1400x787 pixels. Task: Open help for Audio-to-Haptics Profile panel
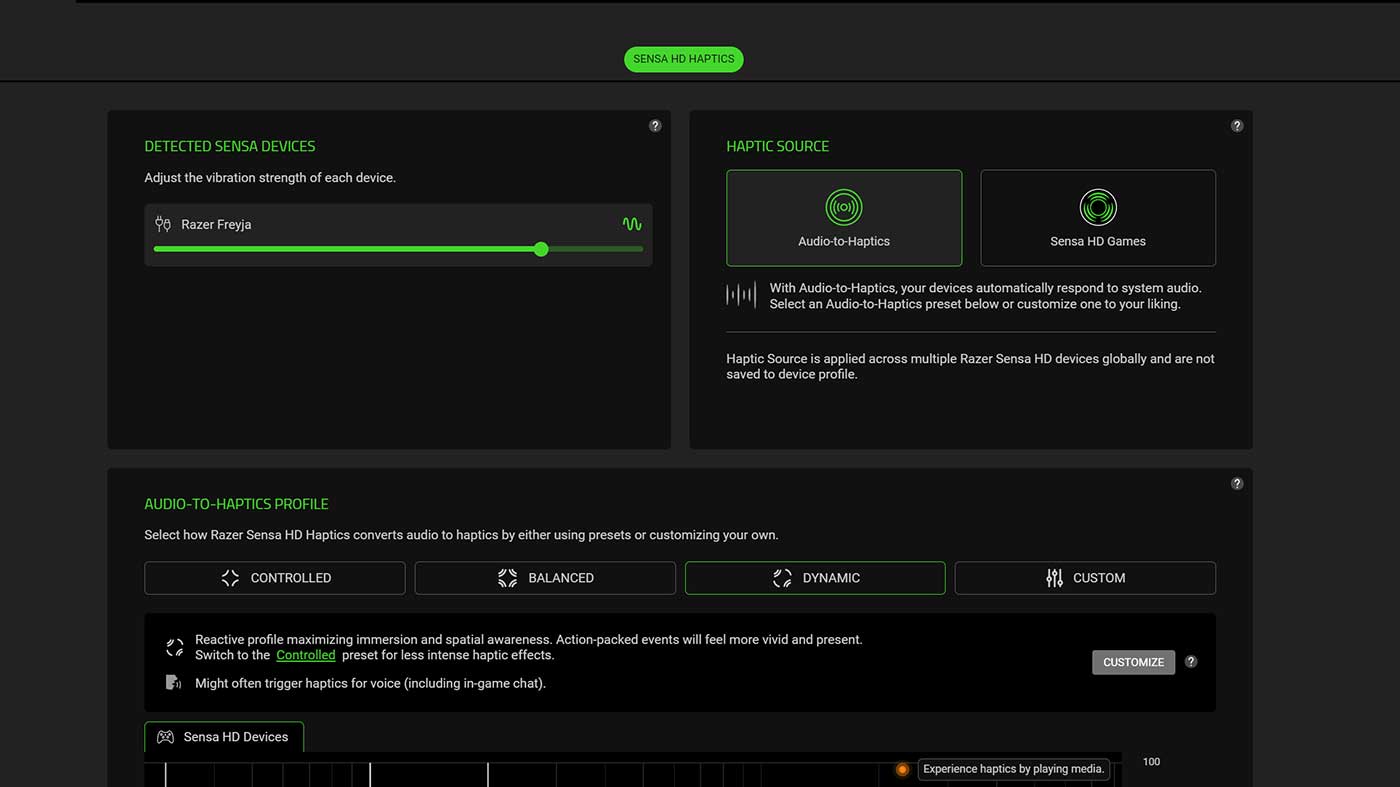[1237, 484]
